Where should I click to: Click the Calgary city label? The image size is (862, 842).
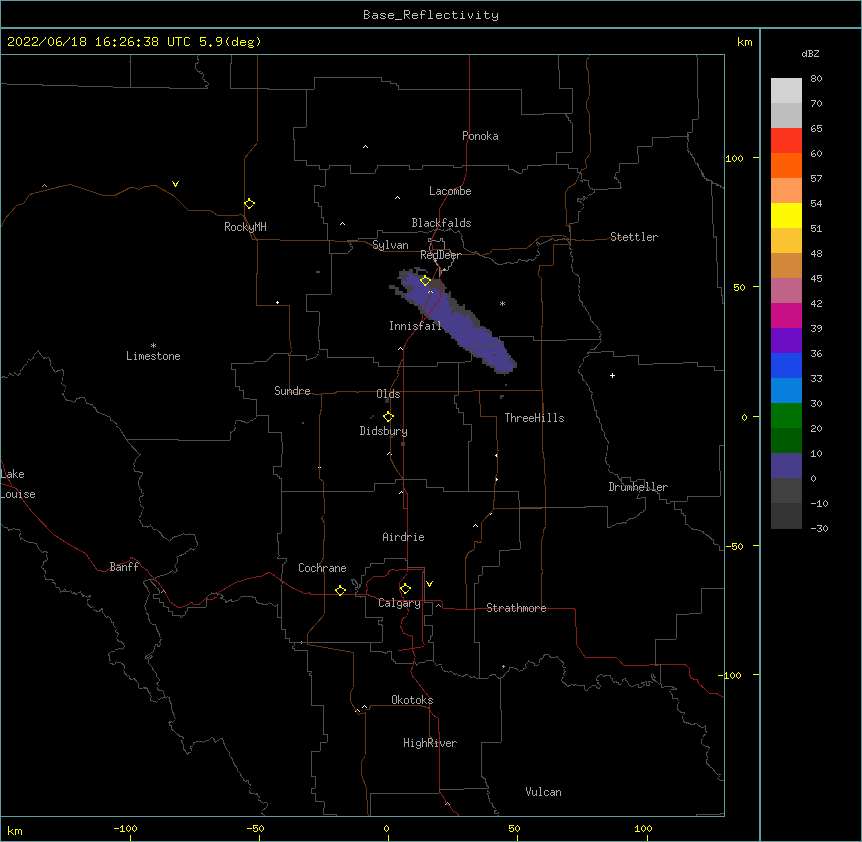pos(399,603)
